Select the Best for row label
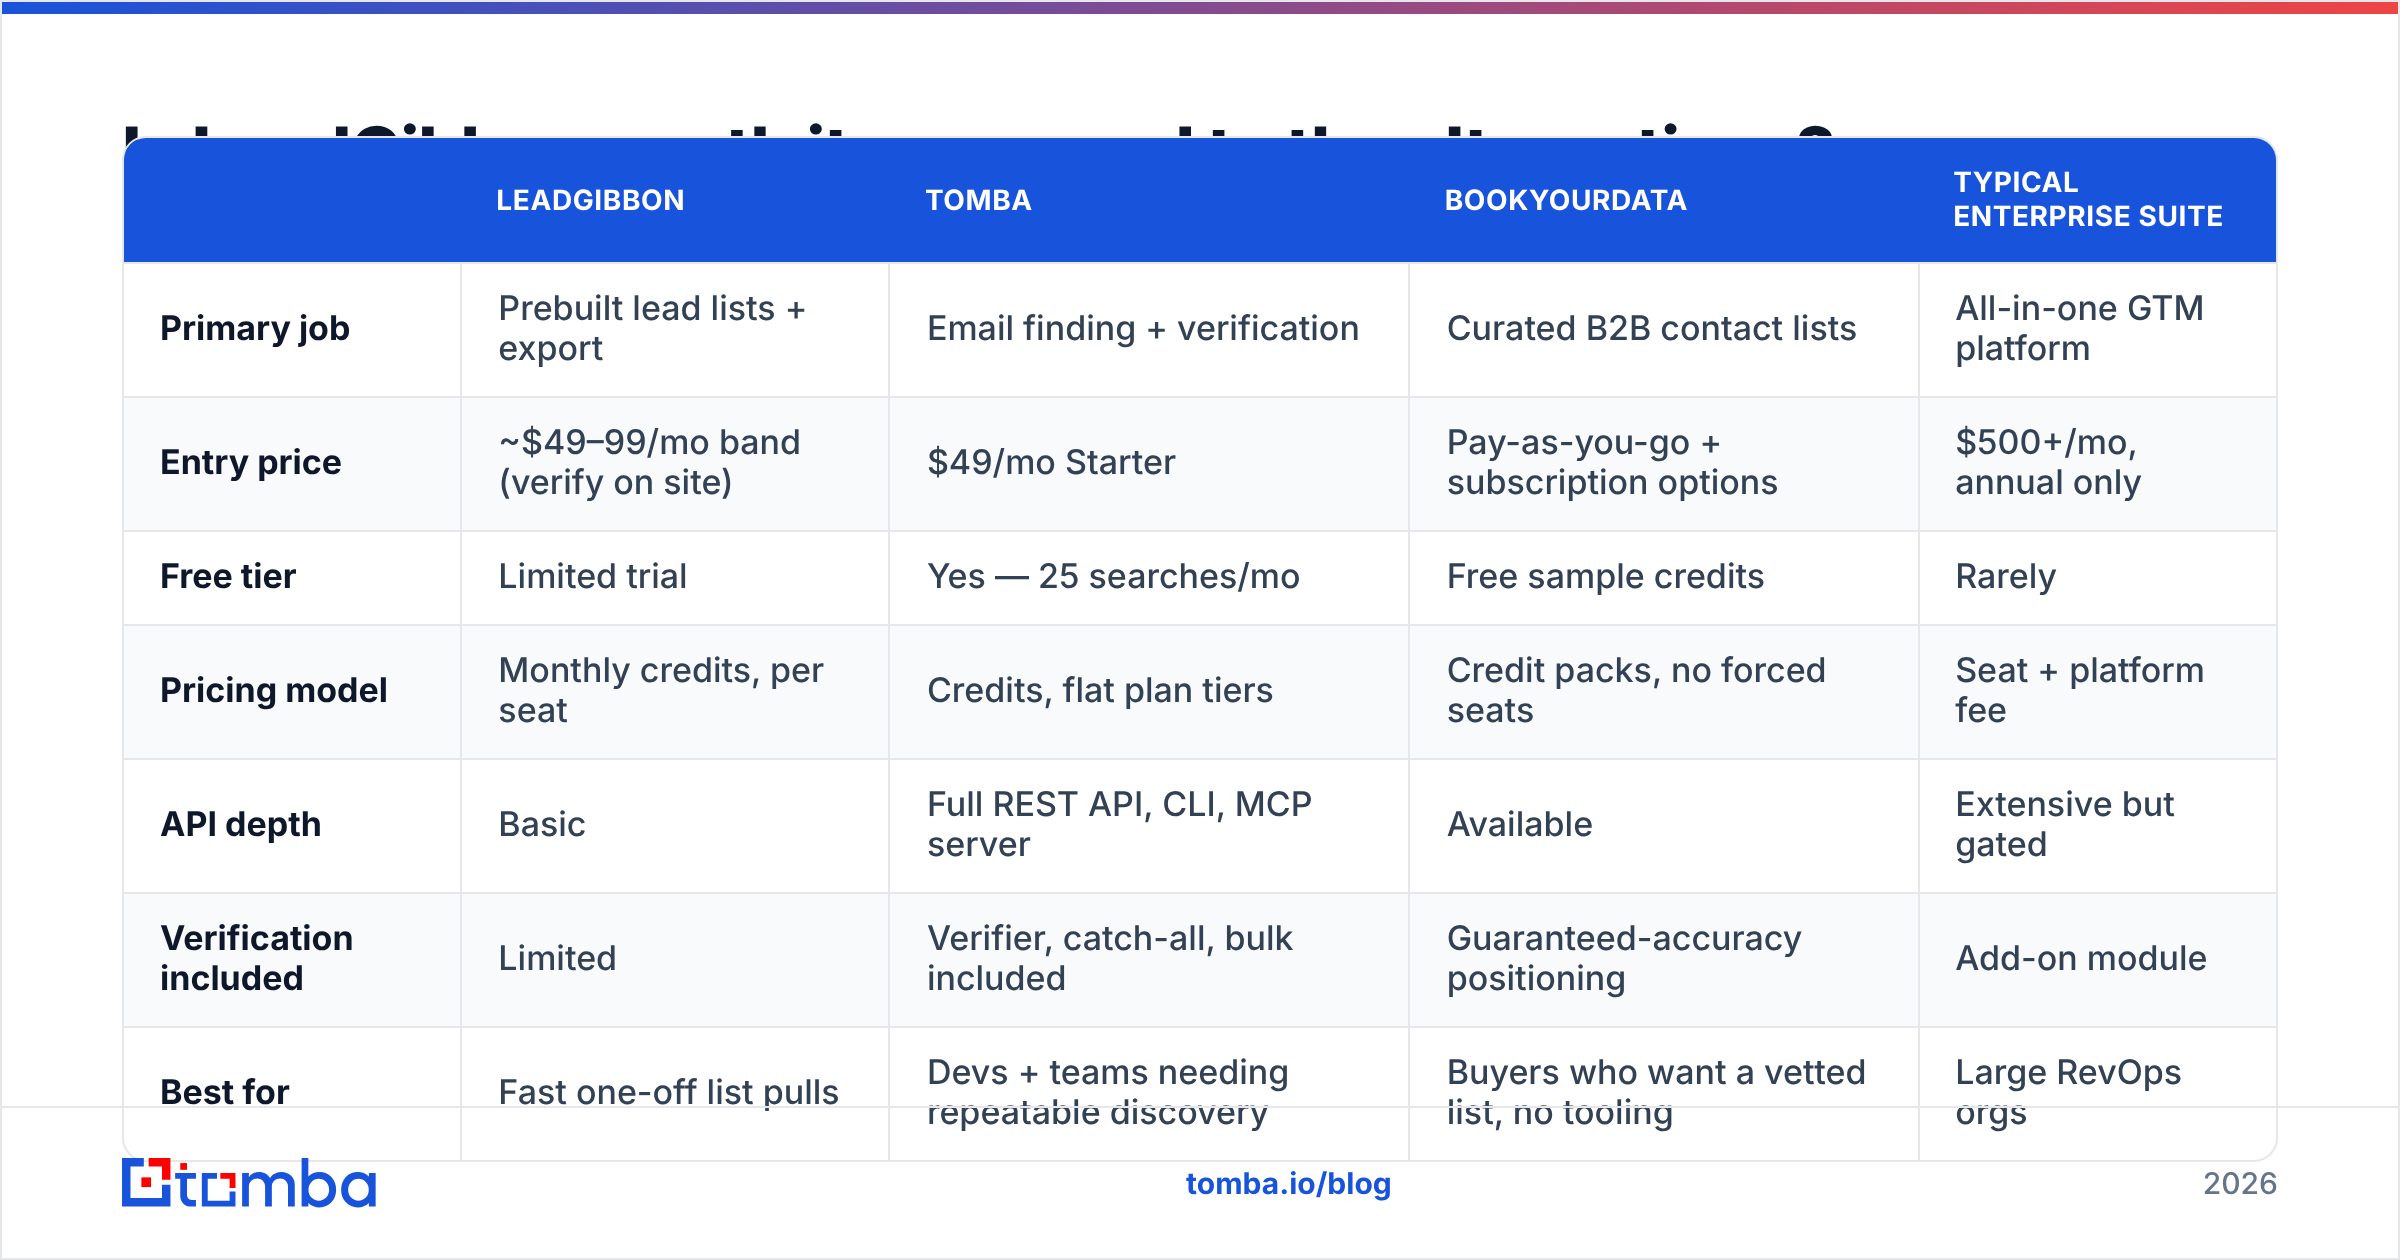Image resolution: width=2400 pixels, height=1260 pixels. tap(224, 1092)
